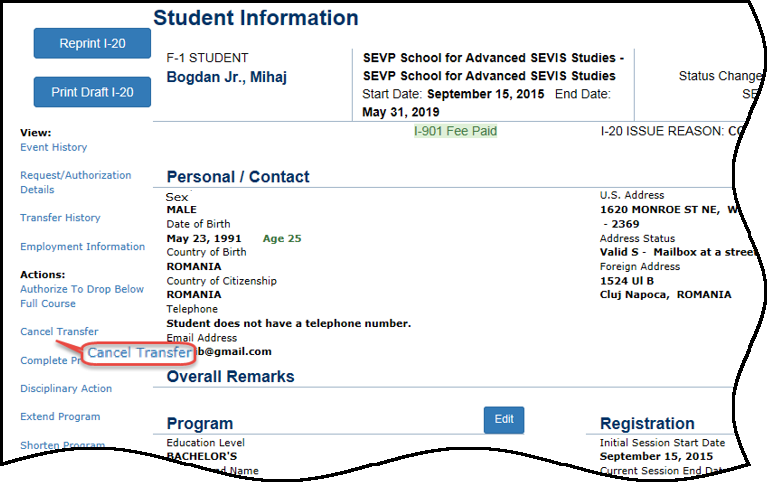View the Transfer History link
The width and height of the screenshot is (770, 485).
(60, 217)
